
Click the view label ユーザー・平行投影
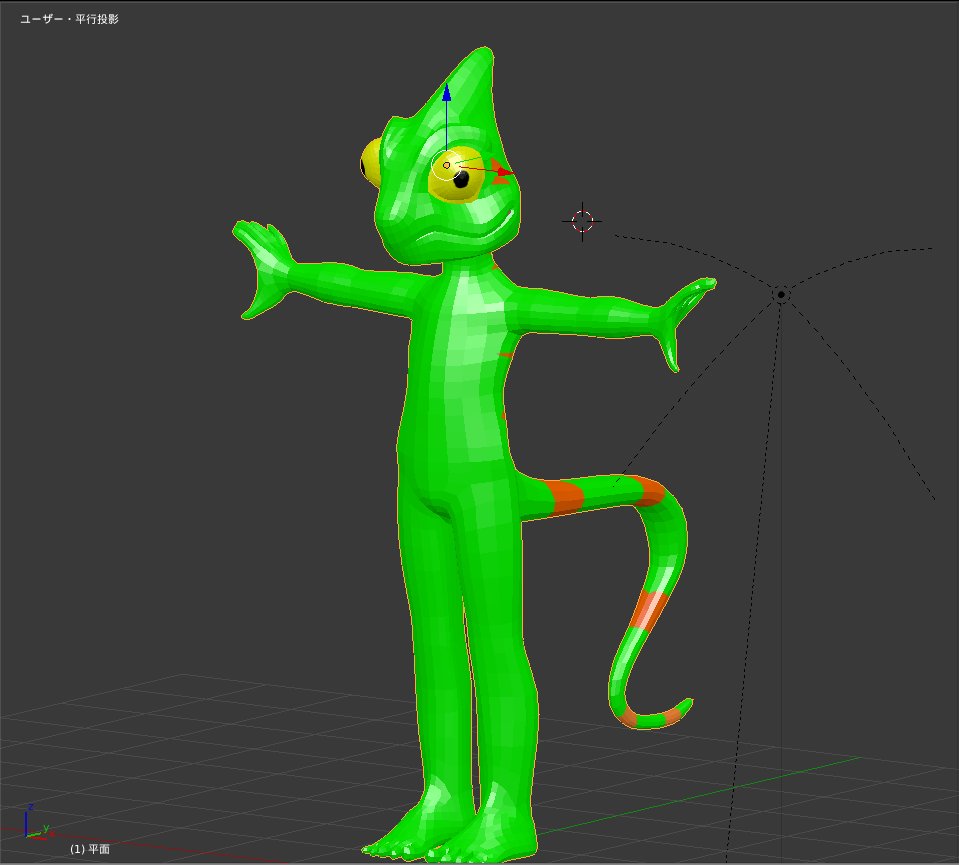69,19
